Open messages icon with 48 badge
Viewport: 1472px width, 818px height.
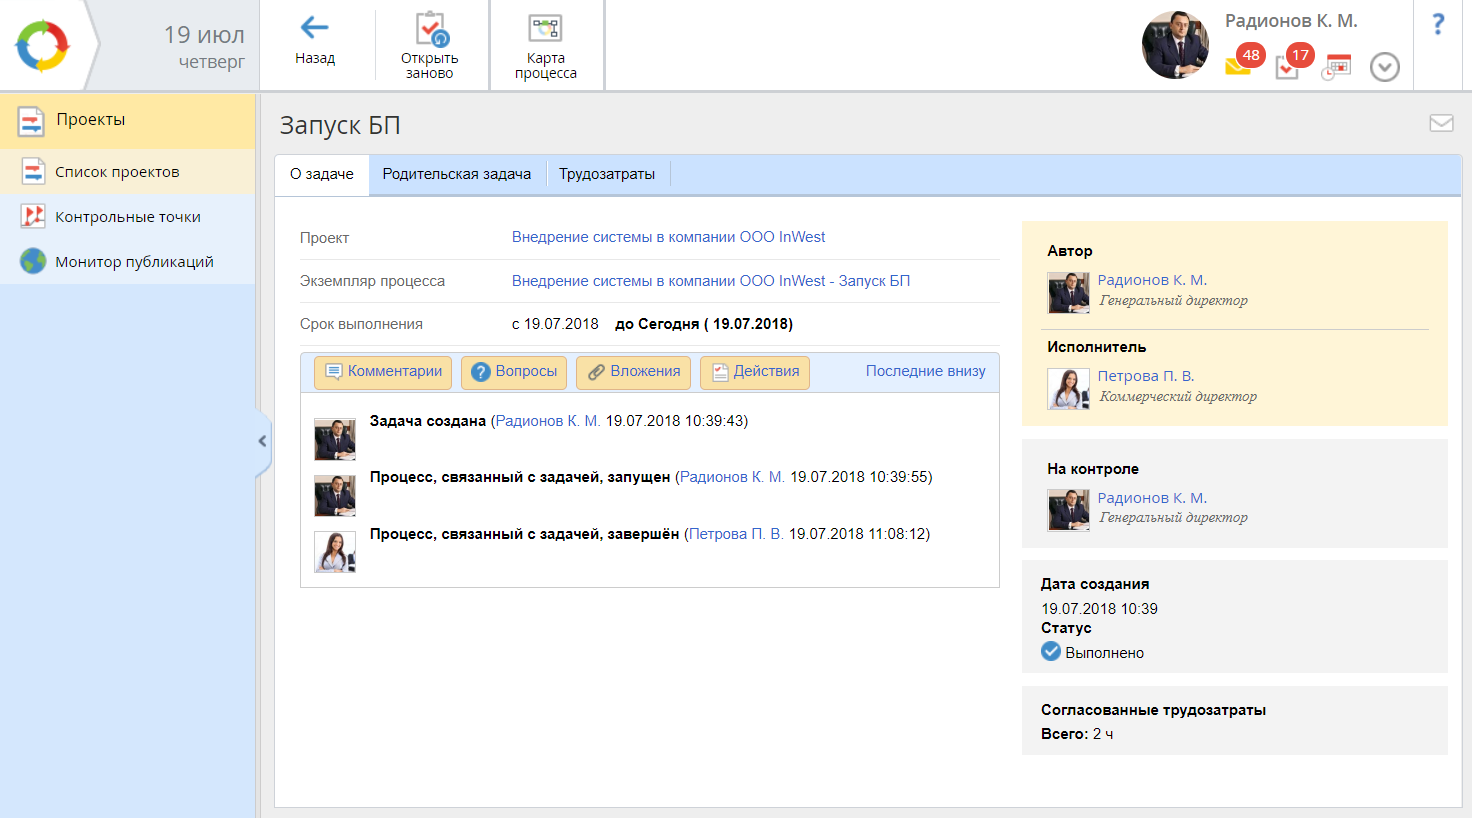(1238, 66)
